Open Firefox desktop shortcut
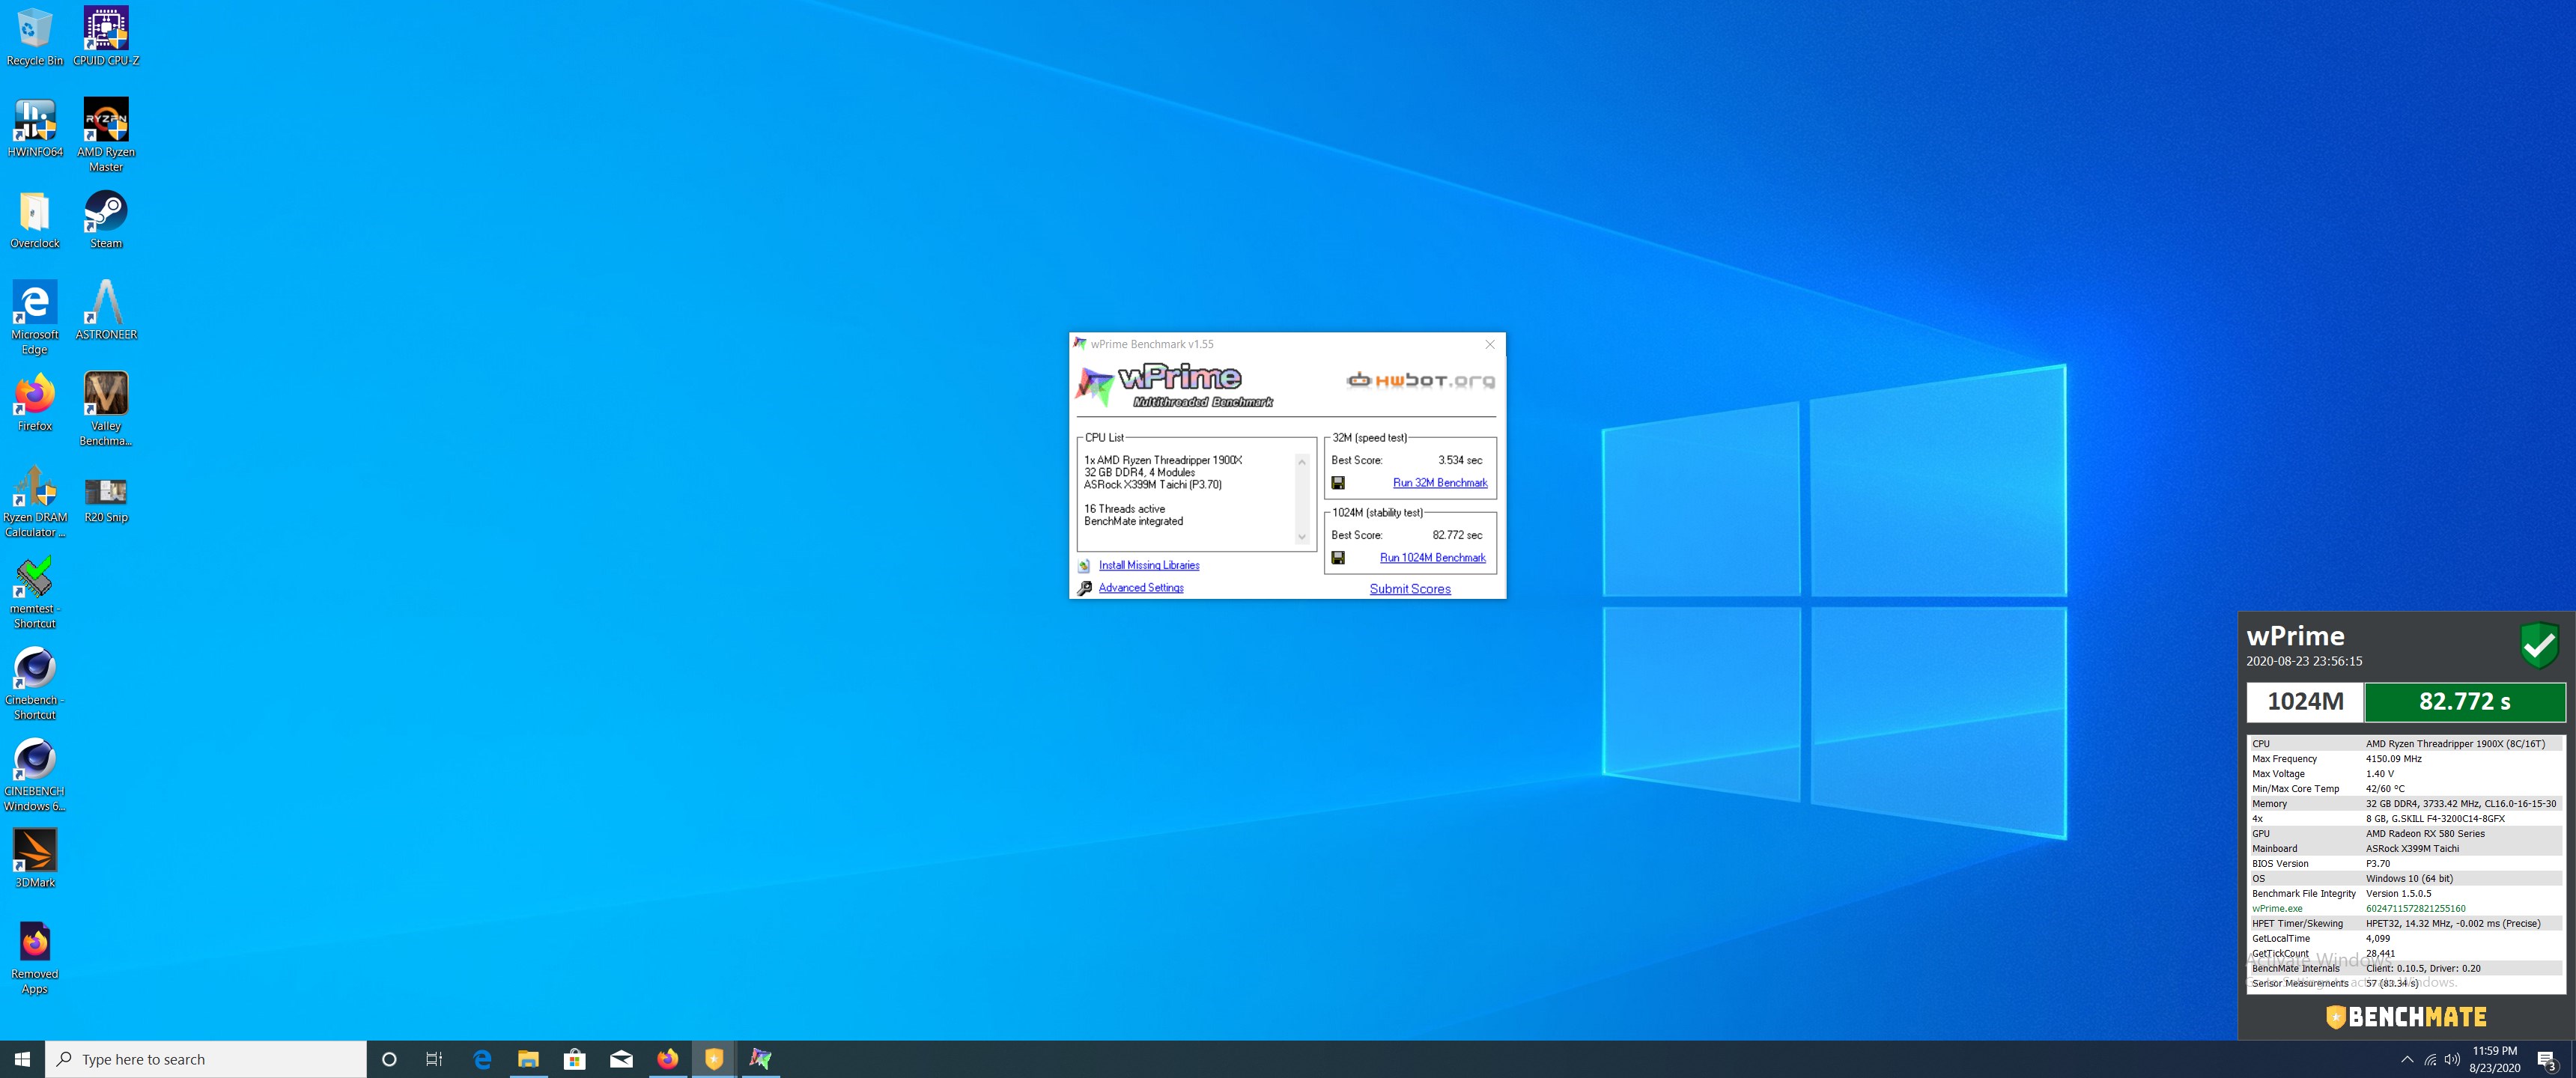This screenshot has height=1078, width=2576. 35,403
